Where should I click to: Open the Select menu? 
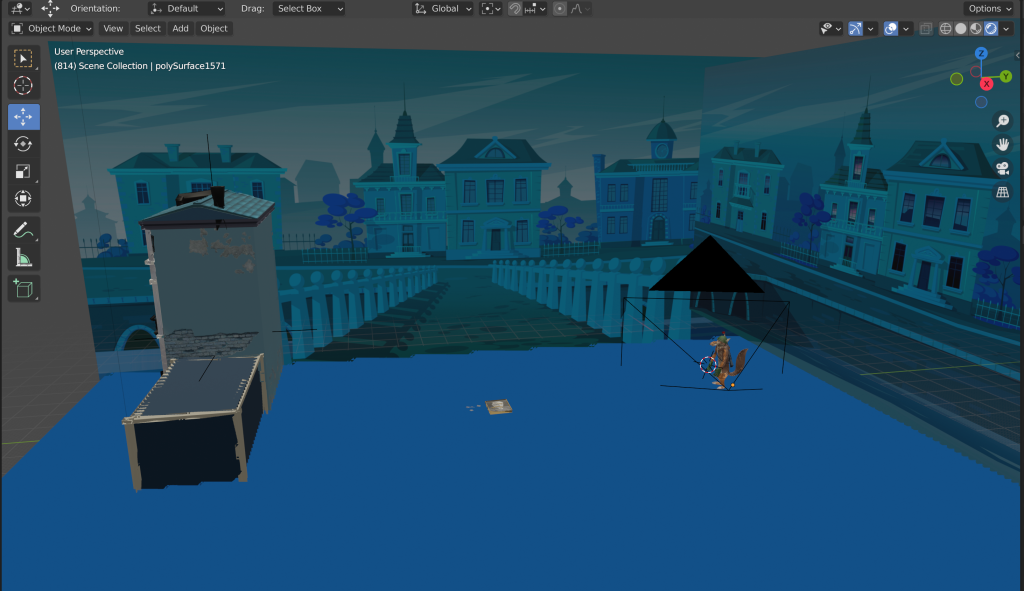point(148,29)
